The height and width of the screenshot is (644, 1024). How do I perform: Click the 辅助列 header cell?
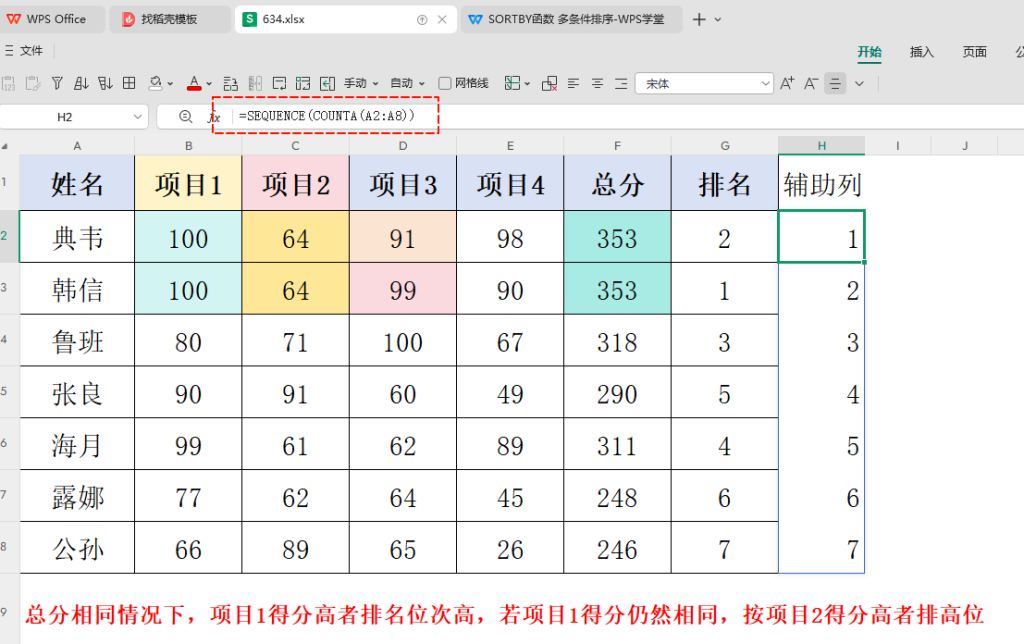(x=822, y=184)
